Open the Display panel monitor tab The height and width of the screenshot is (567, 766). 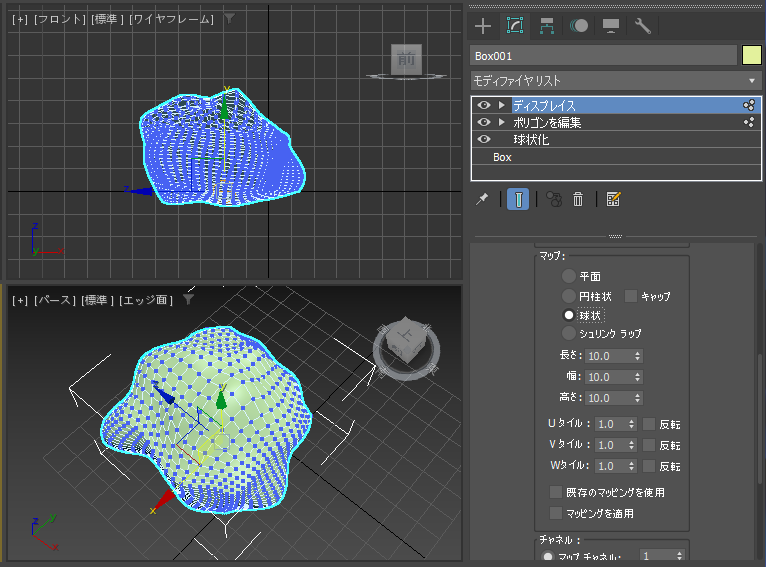pyautogui.click(x=611, y=26)
